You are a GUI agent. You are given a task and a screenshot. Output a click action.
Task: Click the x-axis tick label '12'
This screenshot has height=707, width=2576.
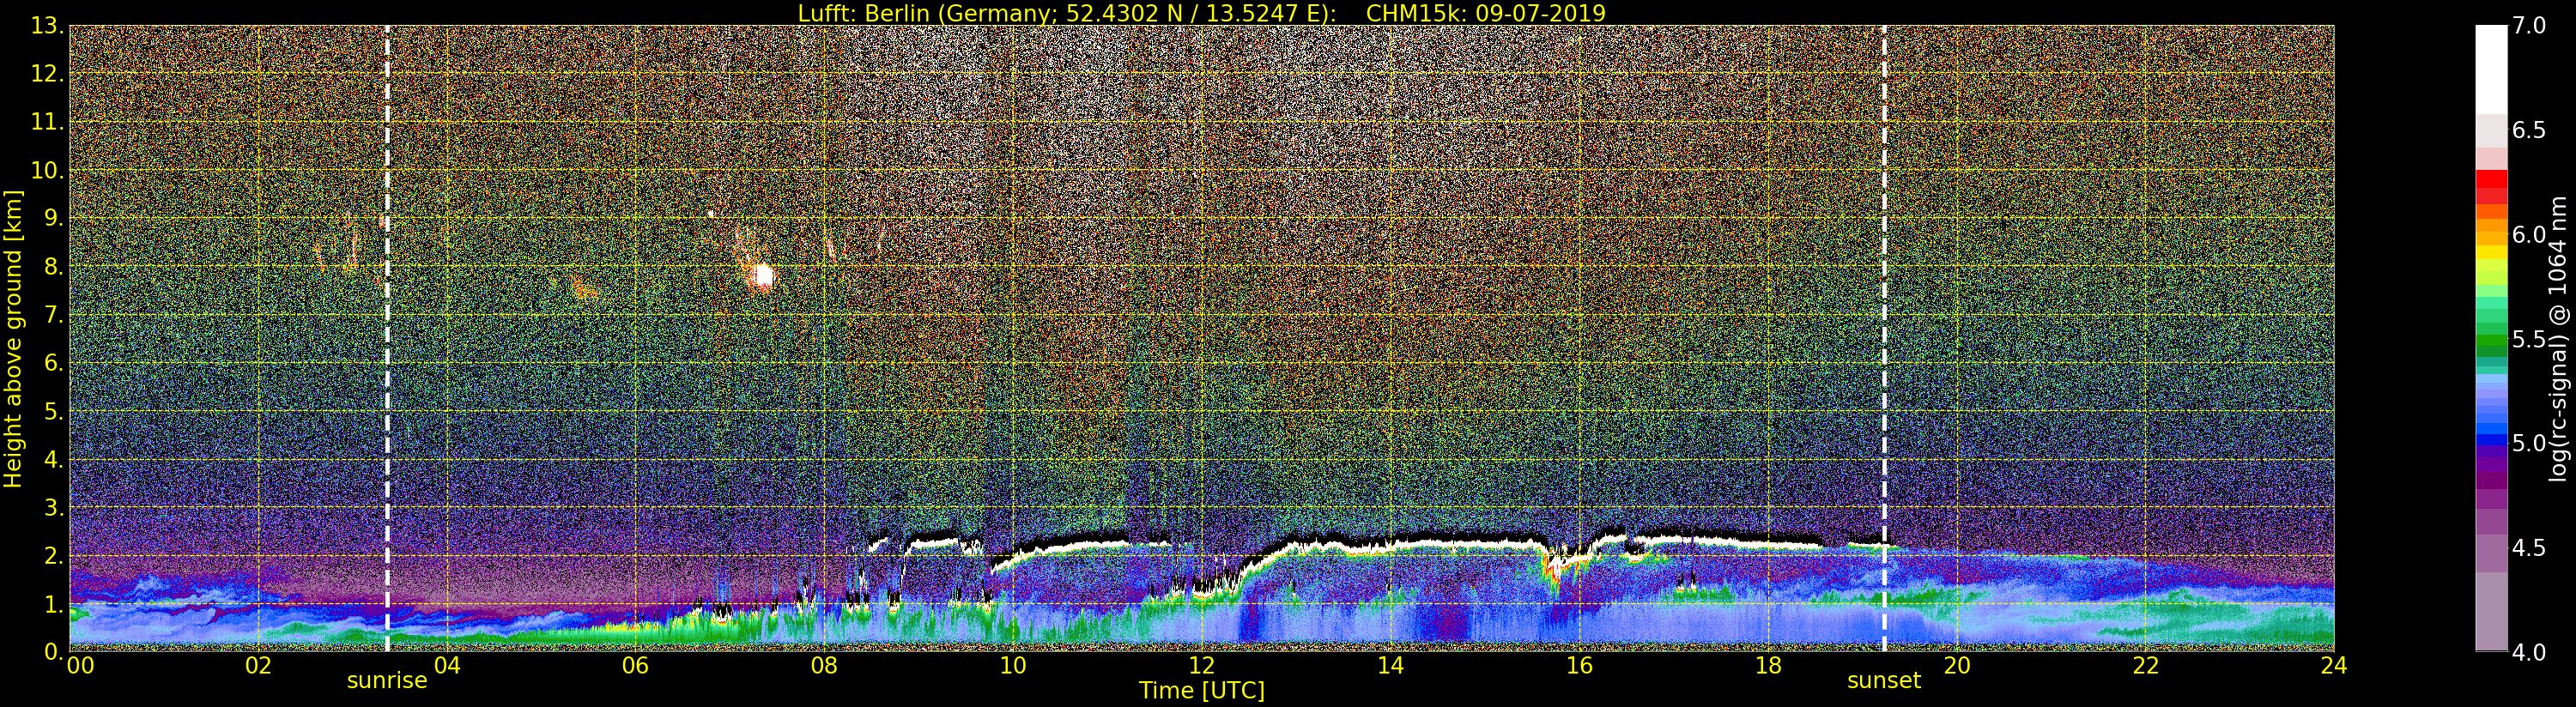coord(1202,666)
